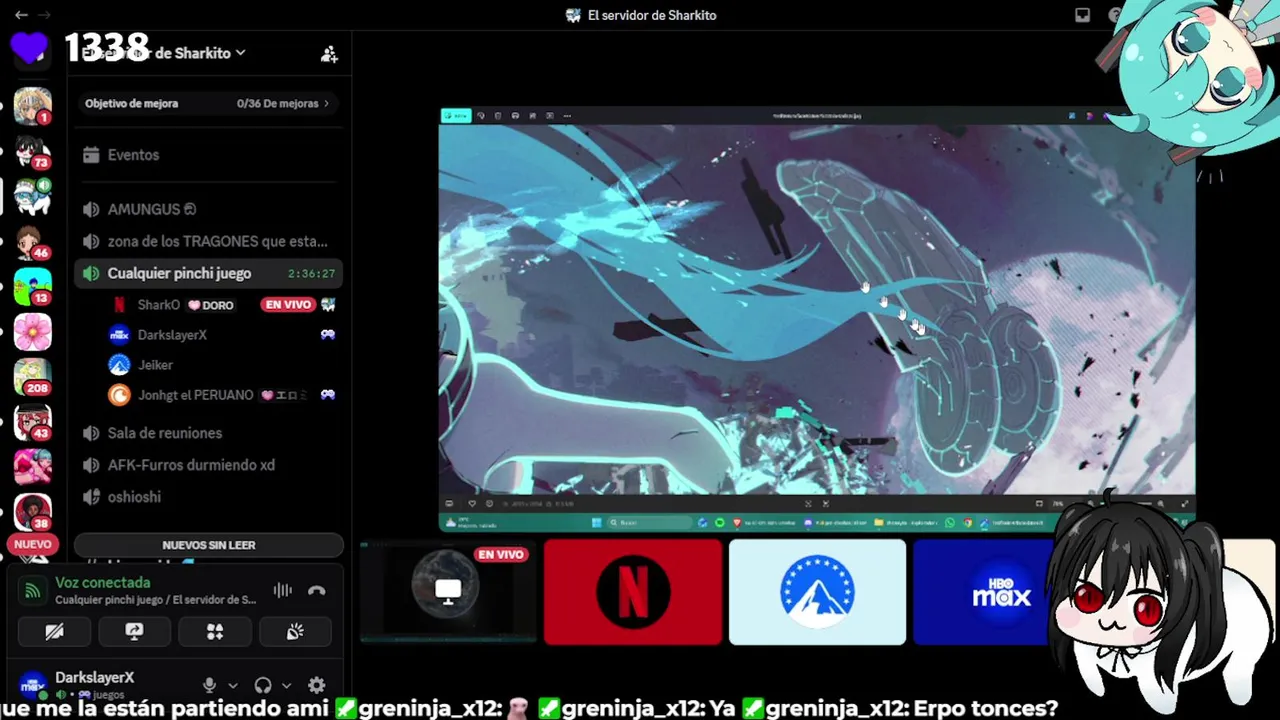
Task: Join the Sala de reuniones voice channel
Action: [208, 433]
